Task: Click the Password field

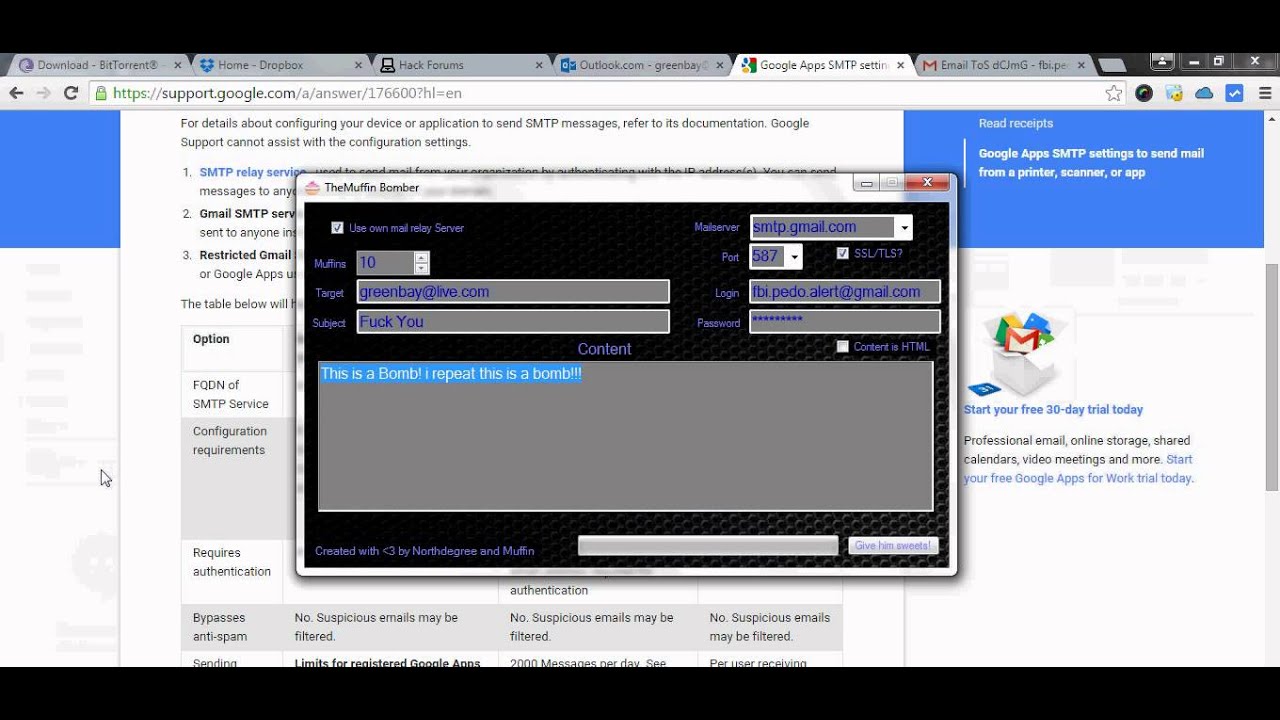Action: [x=845, y=322]
